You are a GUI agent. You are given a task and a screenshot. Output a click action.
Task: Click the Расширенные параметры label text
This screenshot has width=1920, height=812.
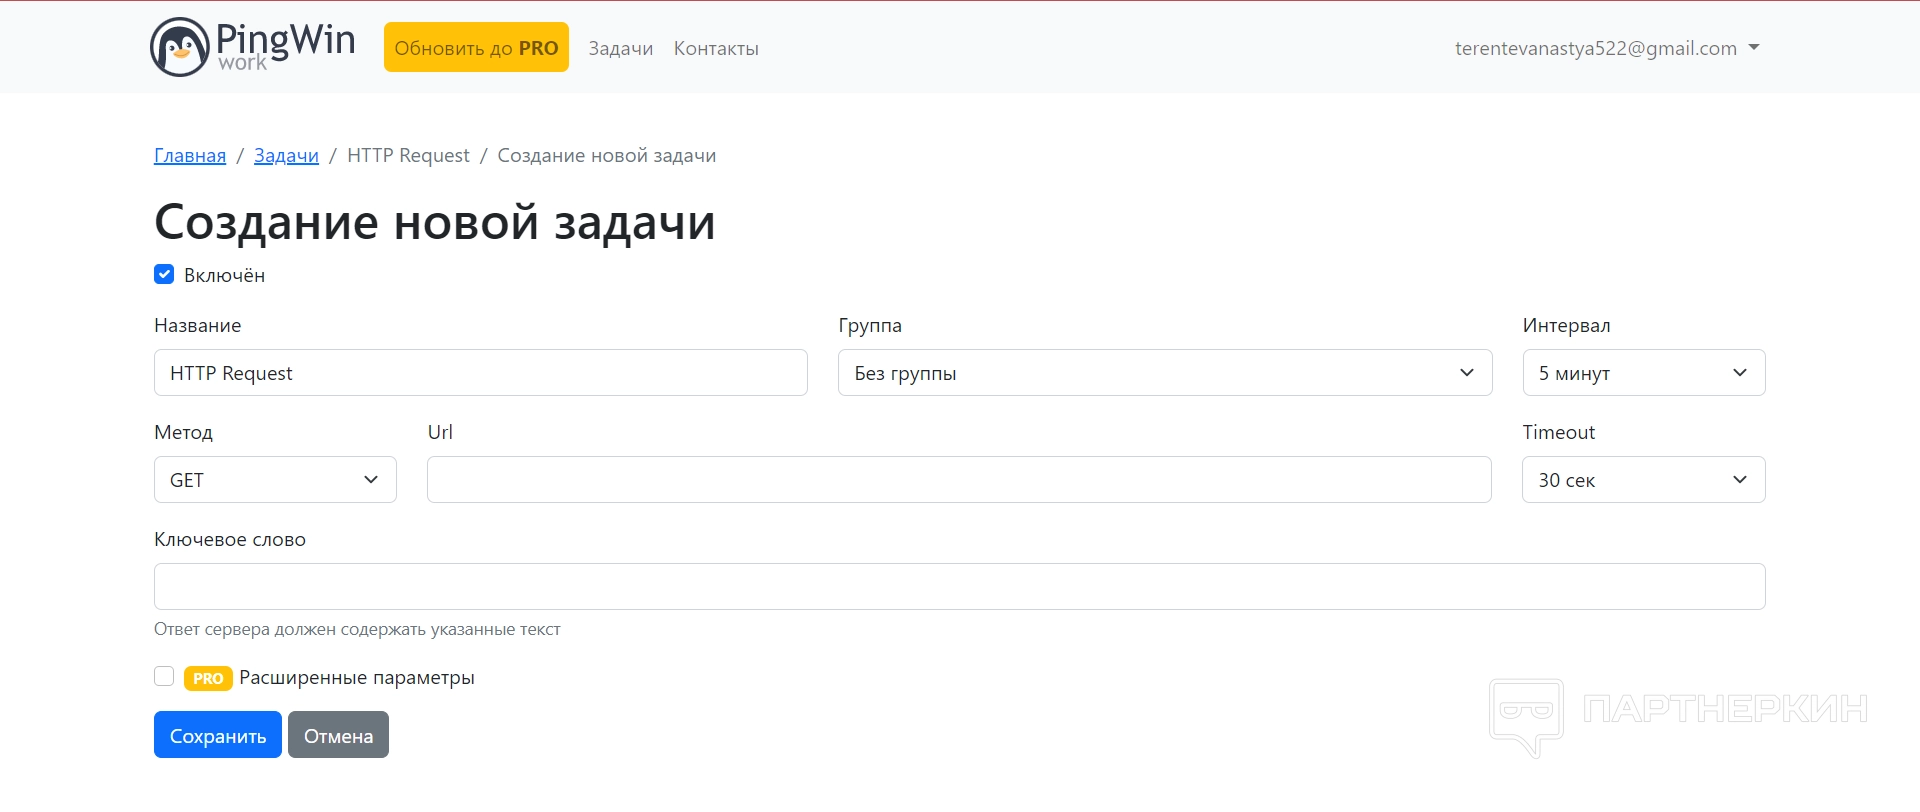pos(357,678)
